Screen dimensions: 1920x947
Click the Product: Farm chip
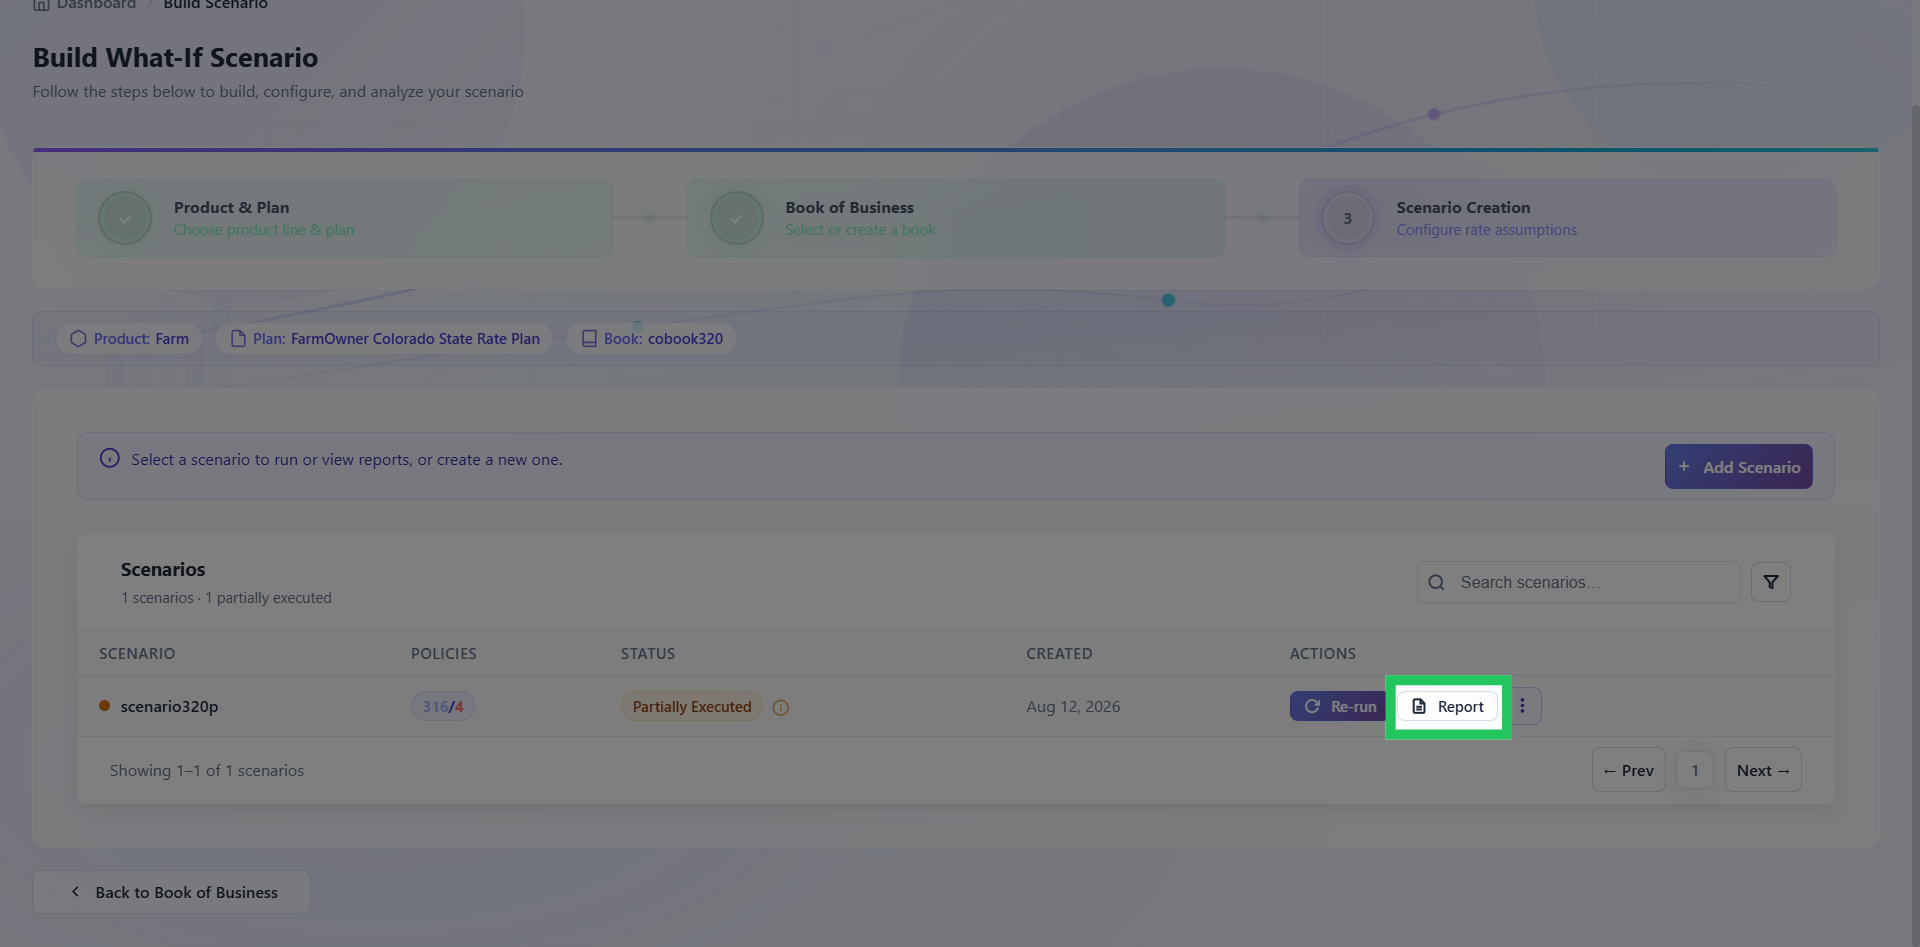coord(129,339)
